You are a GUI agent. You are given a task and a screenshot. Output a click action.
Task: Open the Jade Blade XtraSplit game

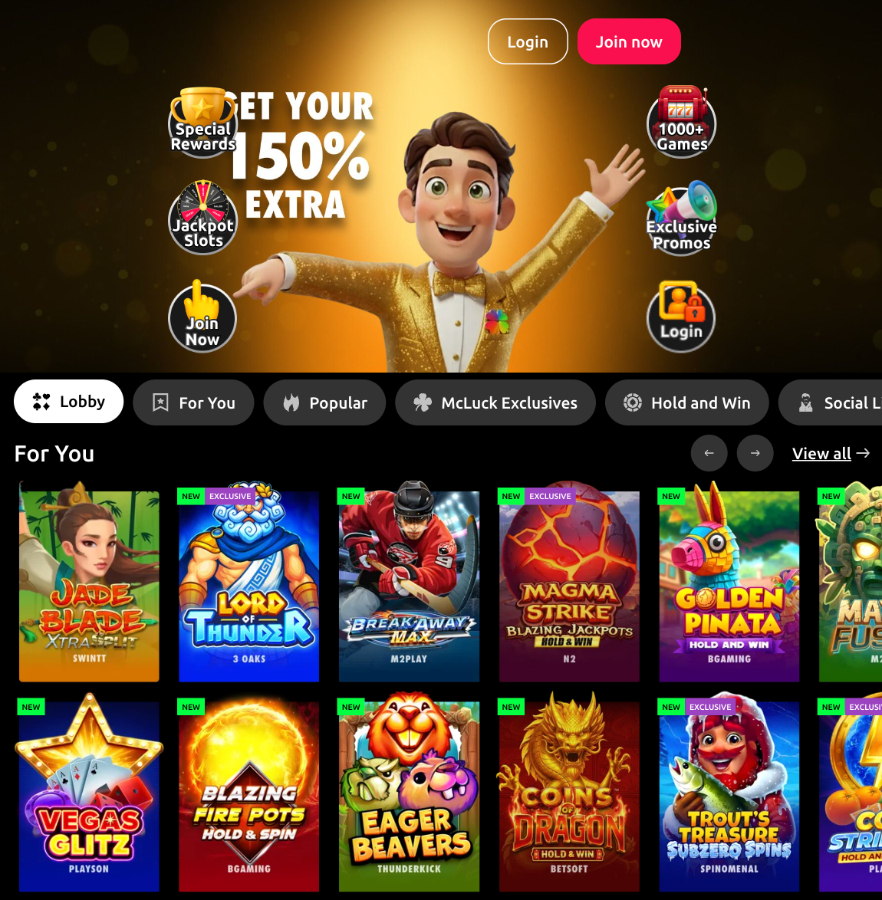click(x=89, y=581)
